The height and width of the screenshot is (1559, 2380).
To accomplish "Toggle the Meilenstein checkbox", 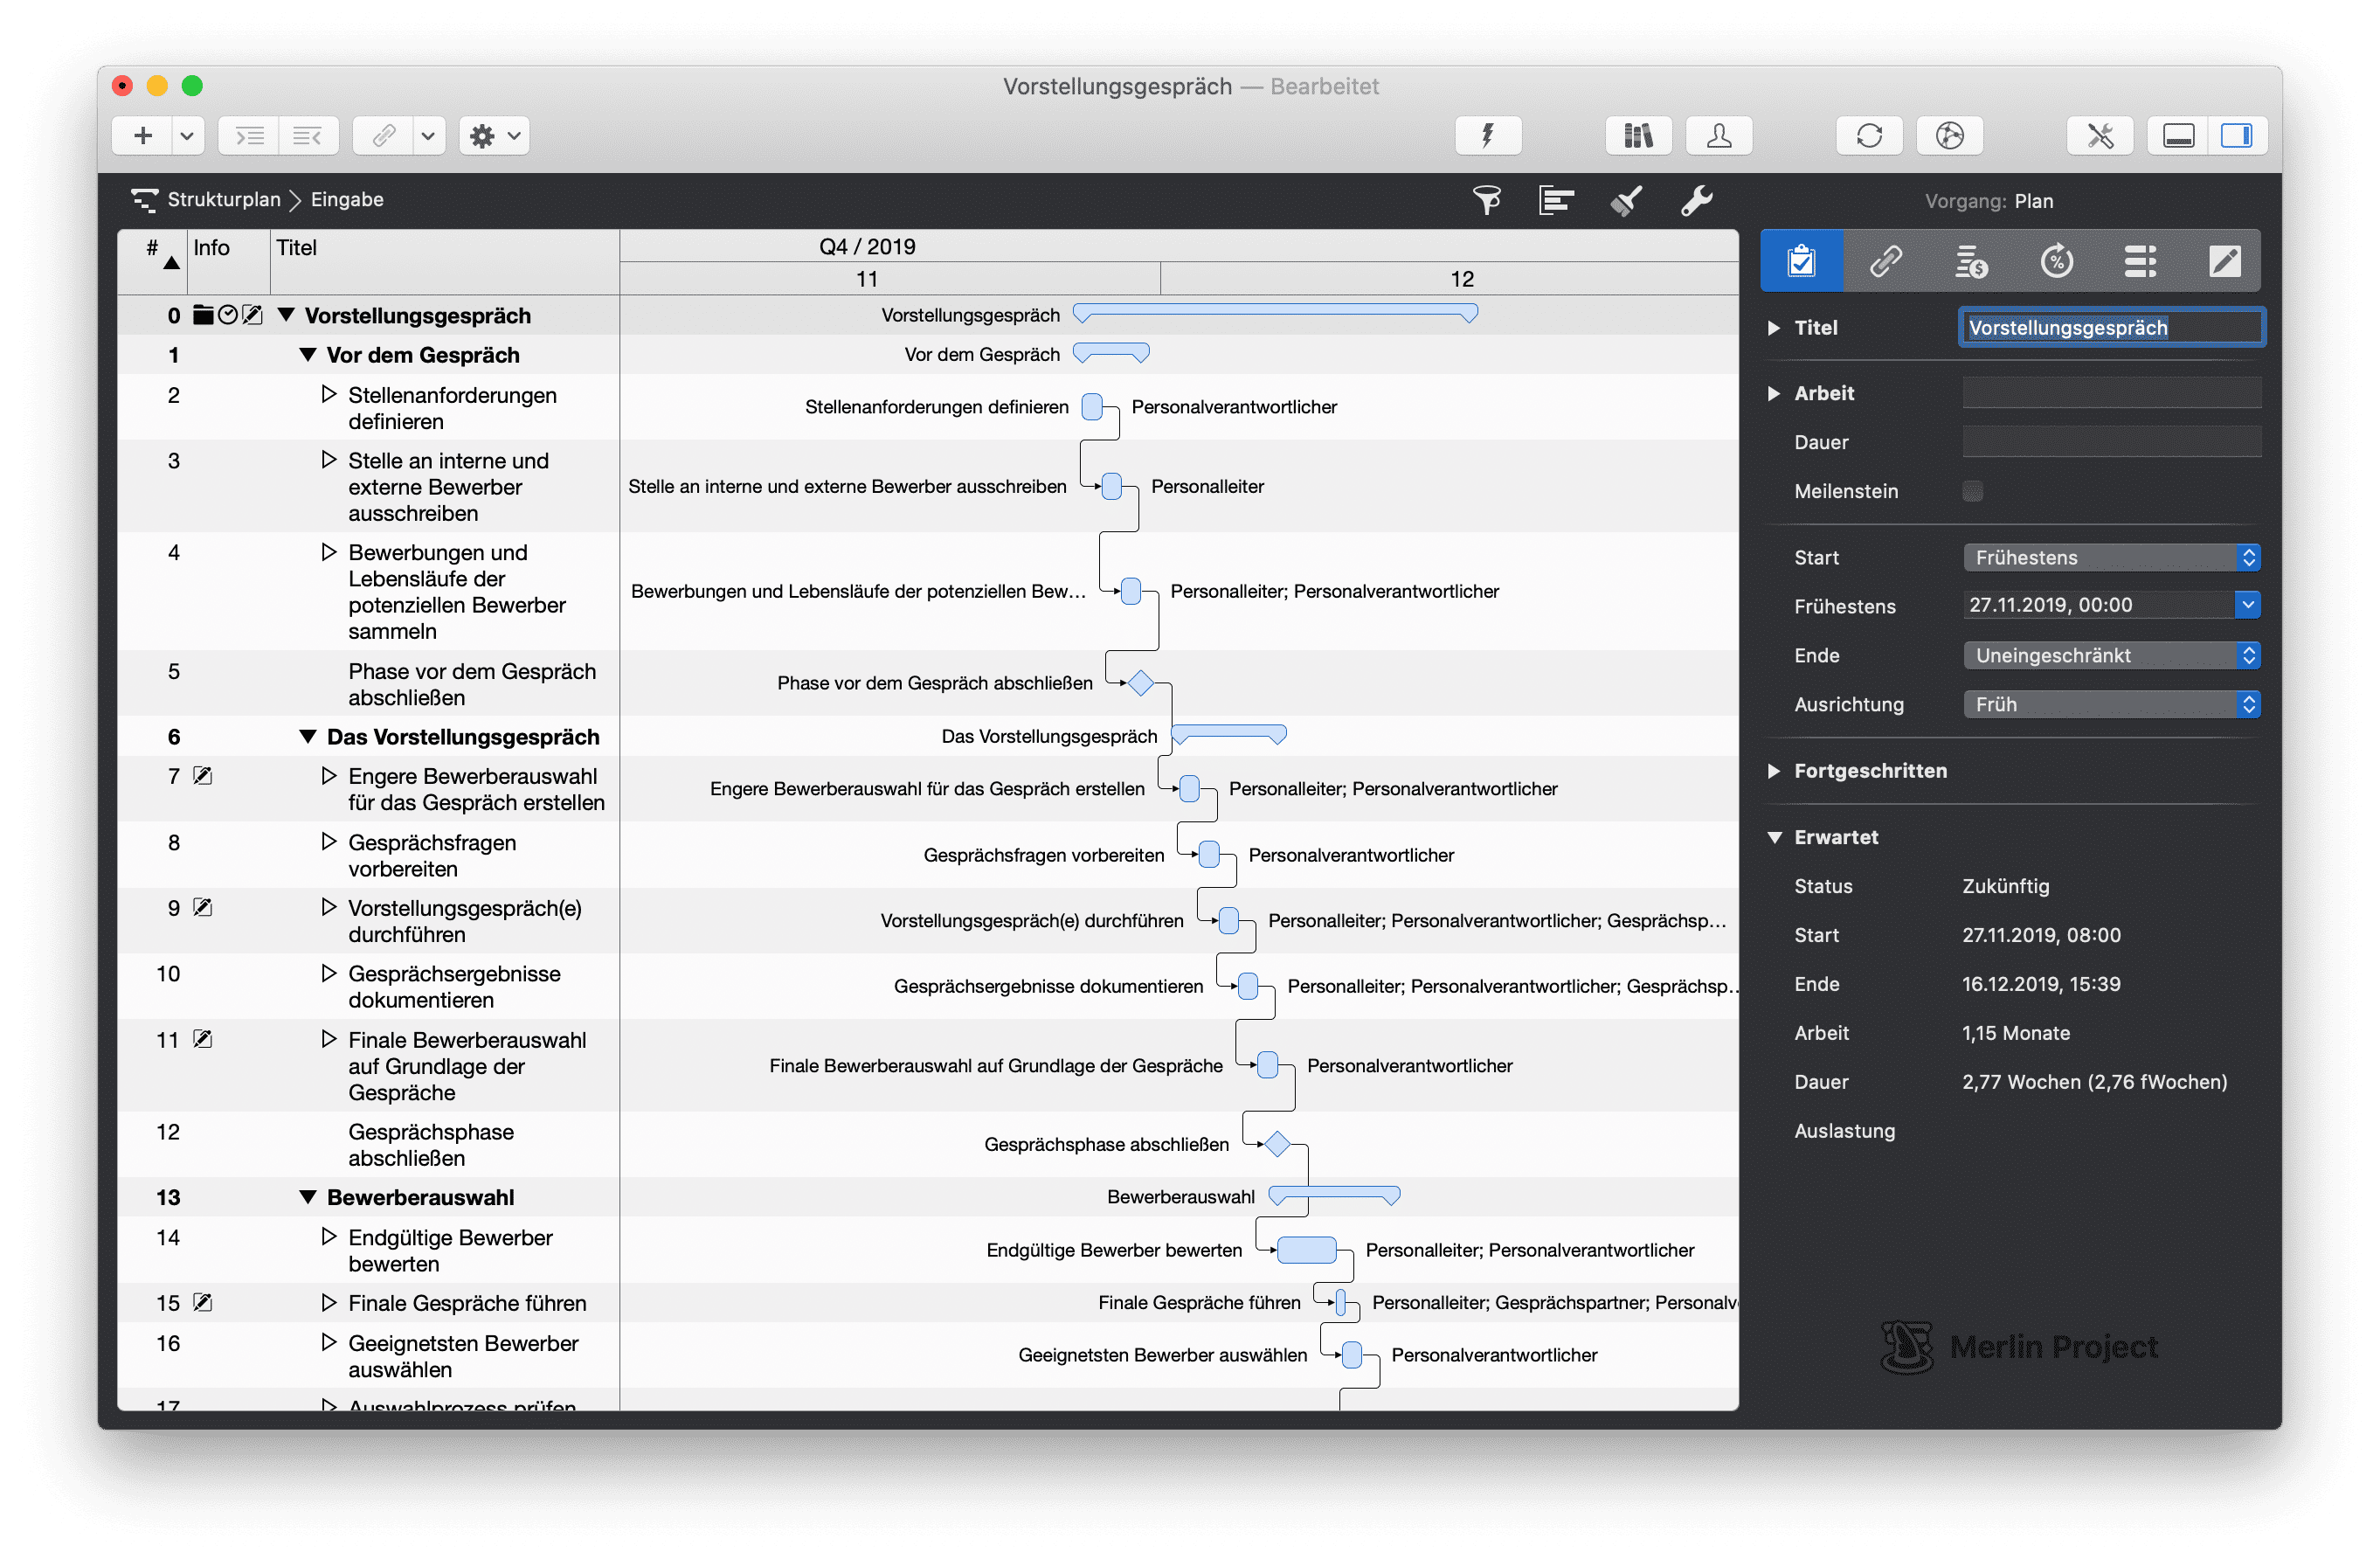I will pyautogui.click(x=1972, y=491).
